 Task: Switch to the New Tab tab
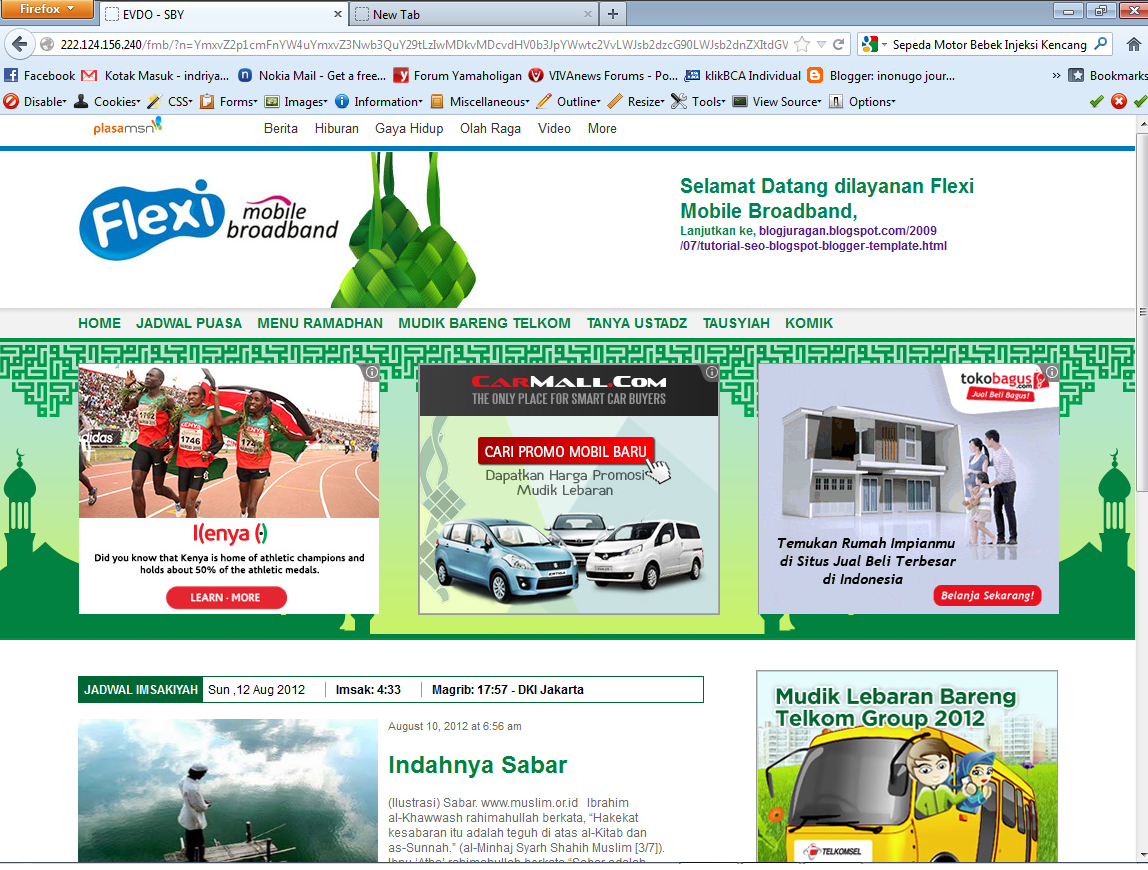coord(472,14)
